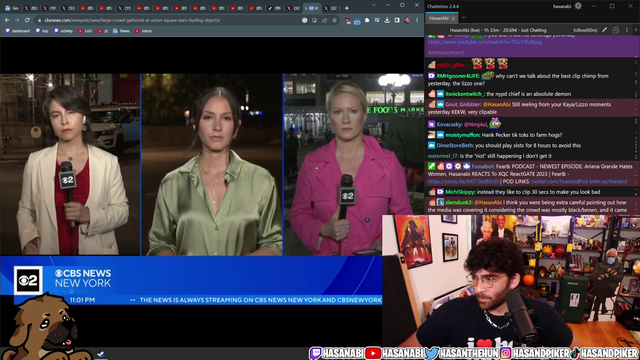640x360 pixels.
Task: Open Google Lens icon in address bar
Action: click(x=304, y=20)
